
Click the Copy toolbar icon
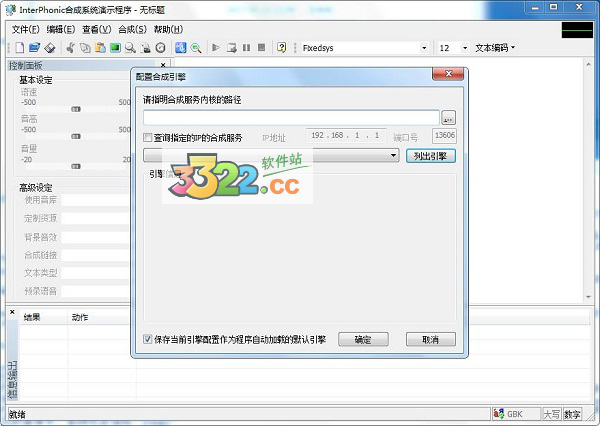[x=85, y=48]
